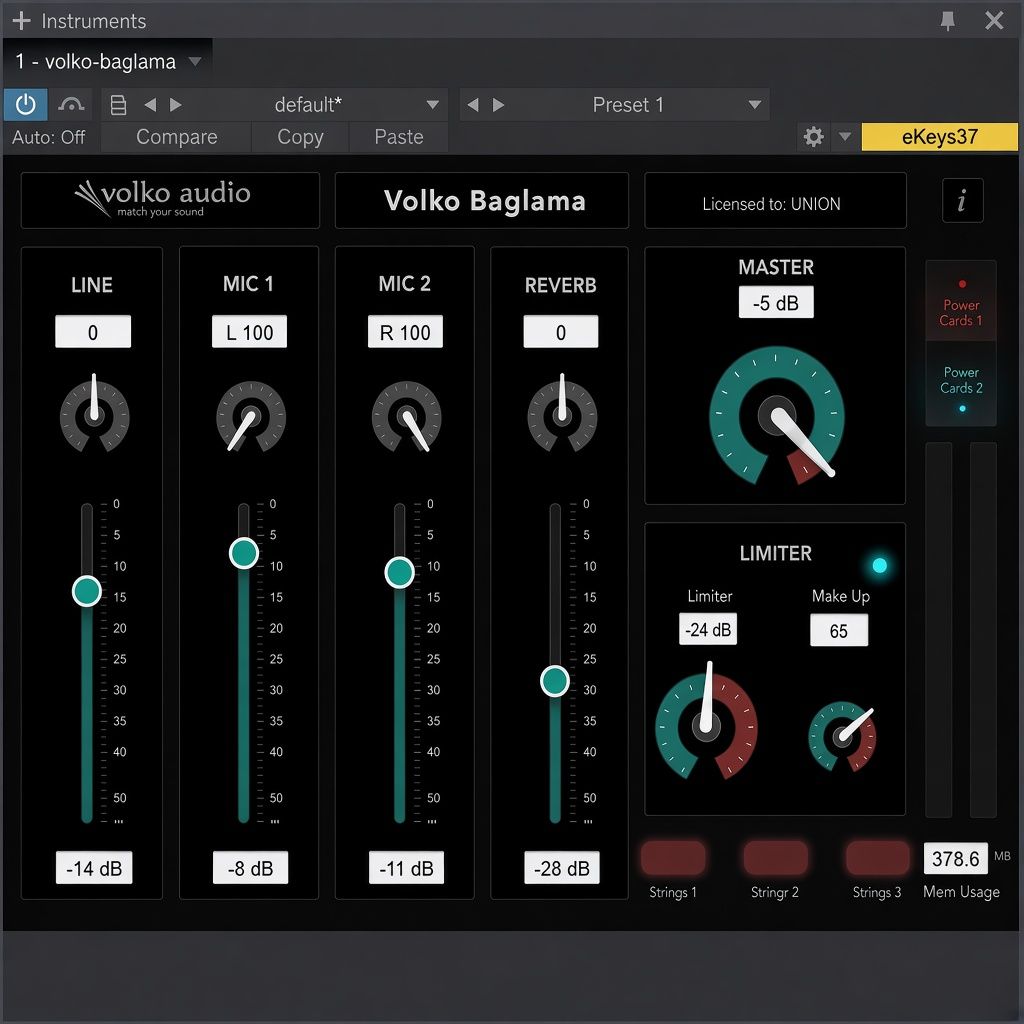
Task: Go to previous default preset arrow
Action: 150,104
